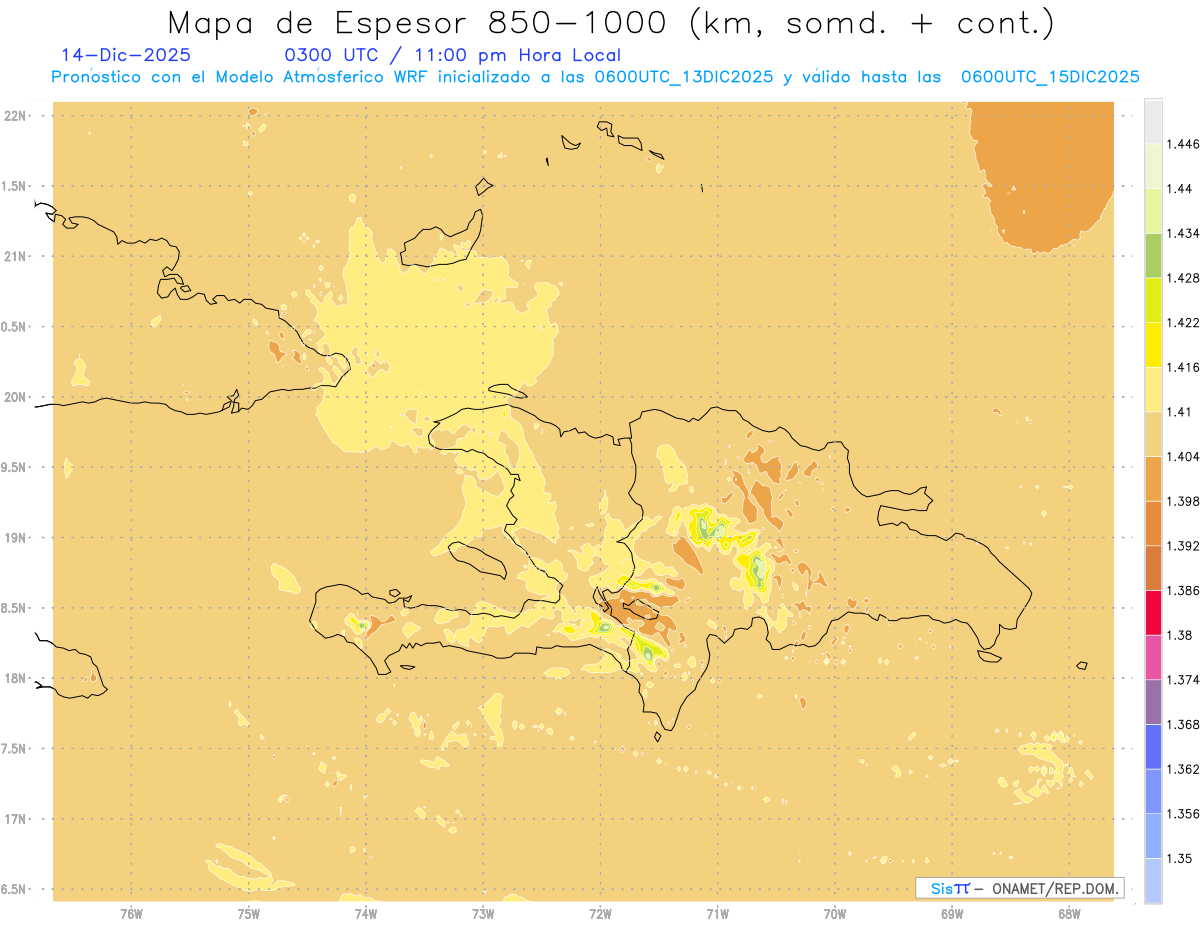Click the 22N latitude label
1200x927 pixels.
[14, 116]
